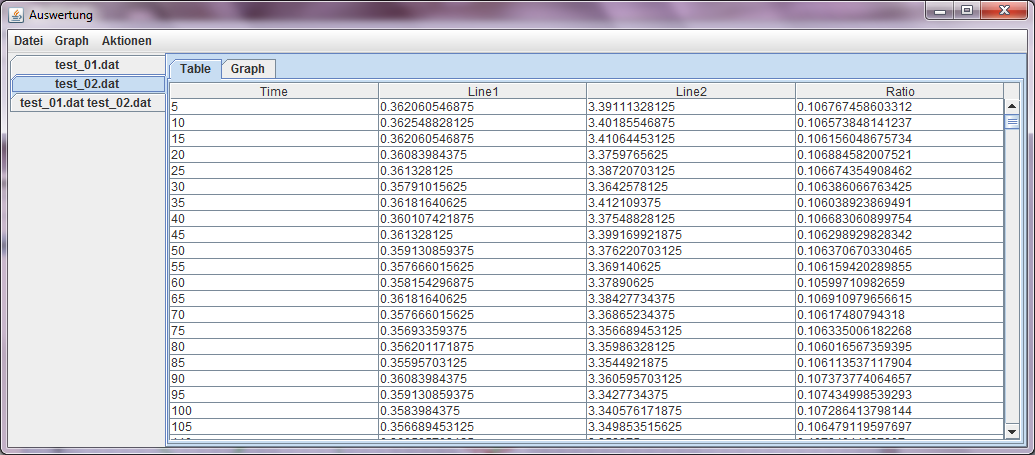Switch to the Table tab

tap(195, 69)
